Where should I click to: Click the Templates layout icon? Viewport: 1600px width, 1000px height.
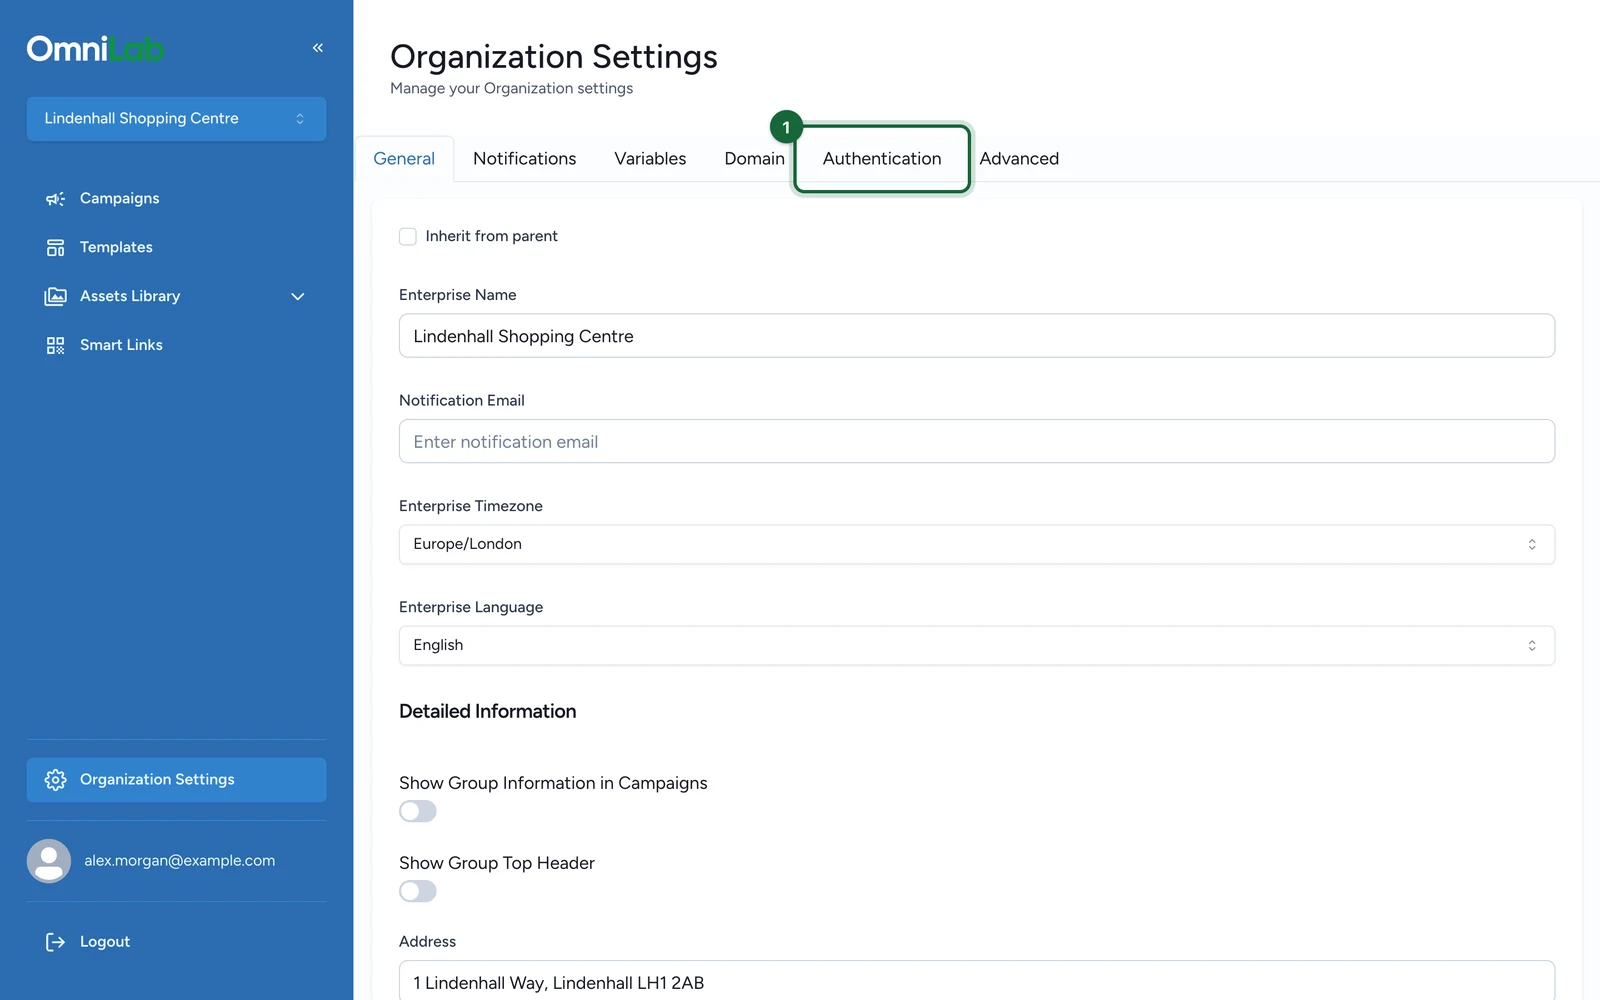(55, 248)
